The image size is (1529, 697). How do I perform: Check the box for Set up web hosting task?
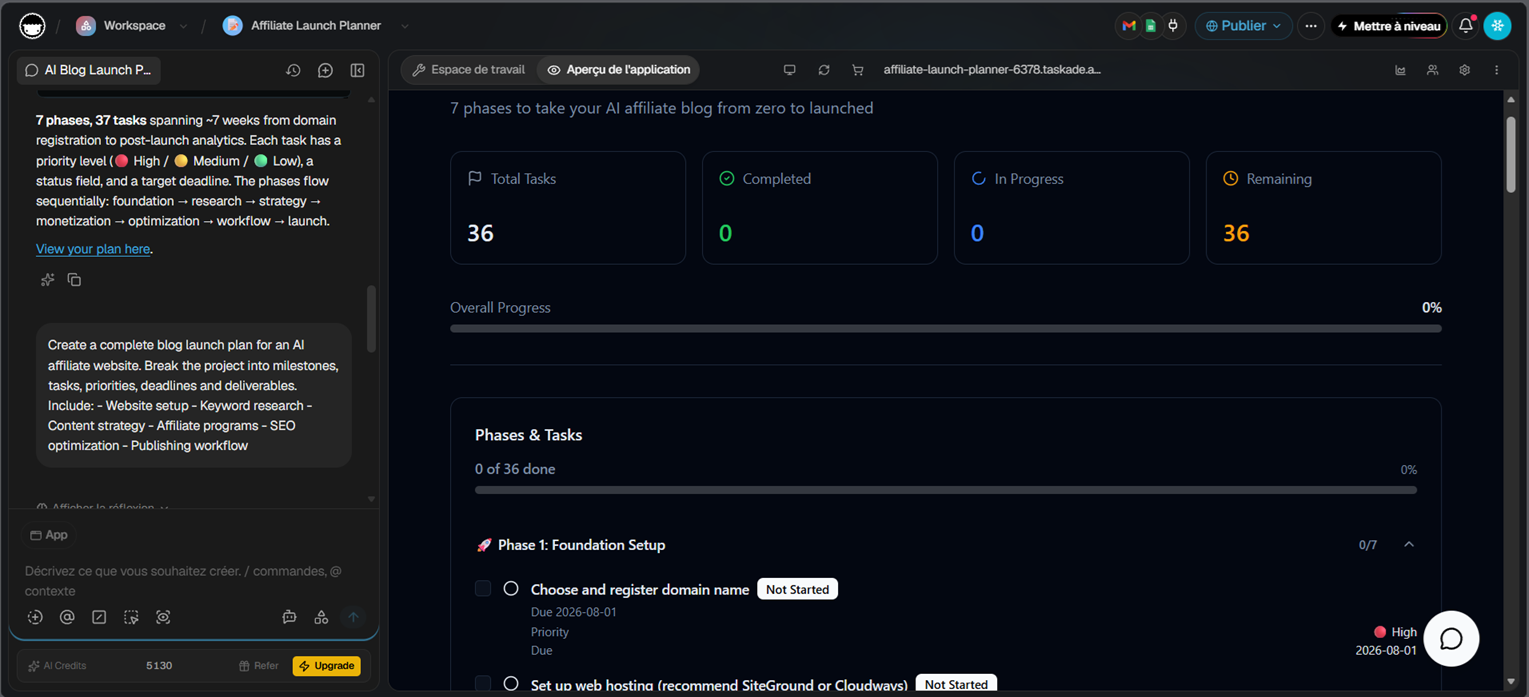click(x=483, y=684)
